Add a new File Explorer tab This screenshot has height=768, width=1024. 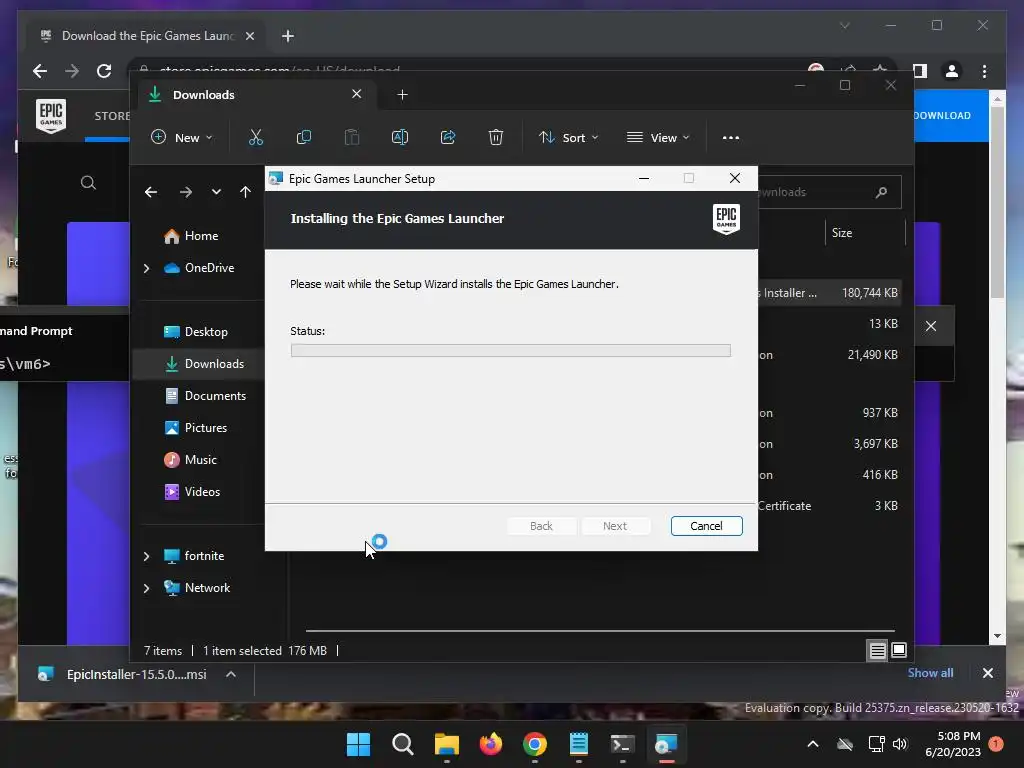pos(402,95)
